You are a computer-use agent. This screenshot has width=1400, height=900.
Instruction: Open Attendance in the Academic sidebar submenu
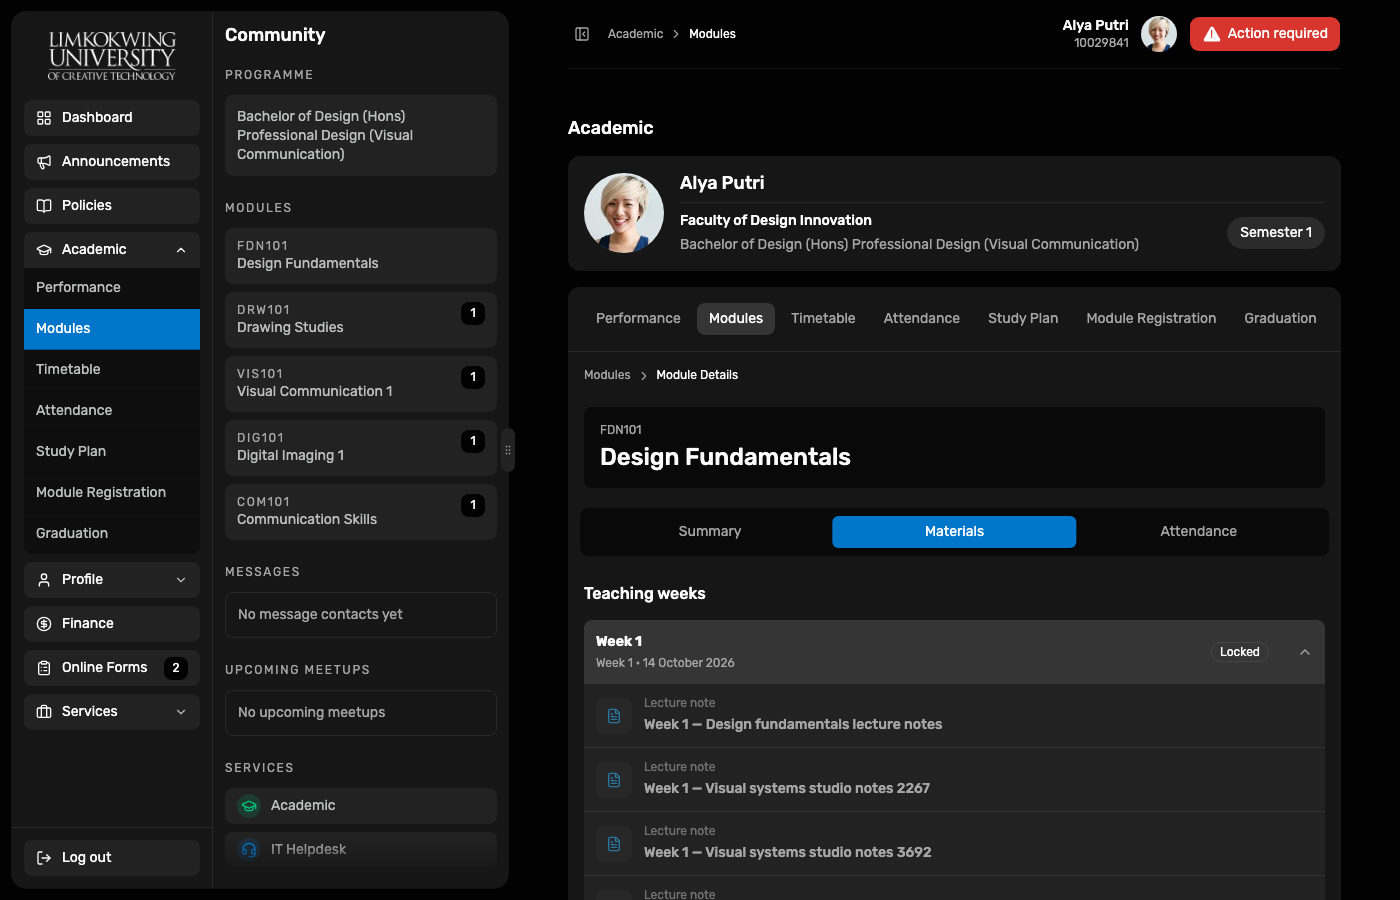(x=112, y=411)
